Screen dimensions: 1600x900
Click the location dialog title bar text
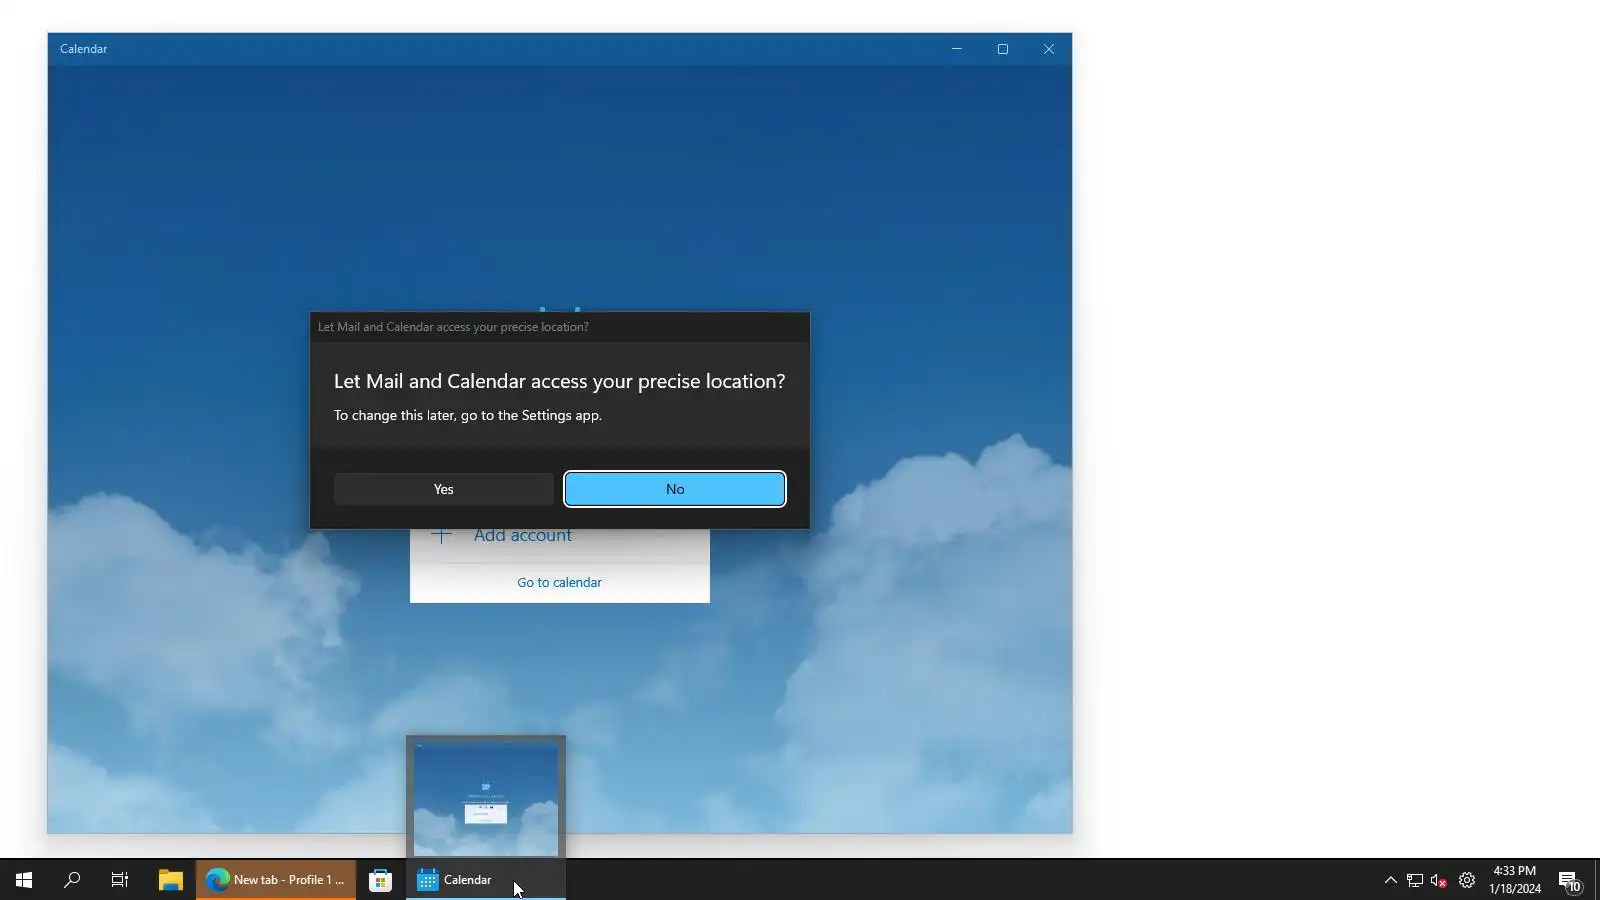(x=453, y=327)
